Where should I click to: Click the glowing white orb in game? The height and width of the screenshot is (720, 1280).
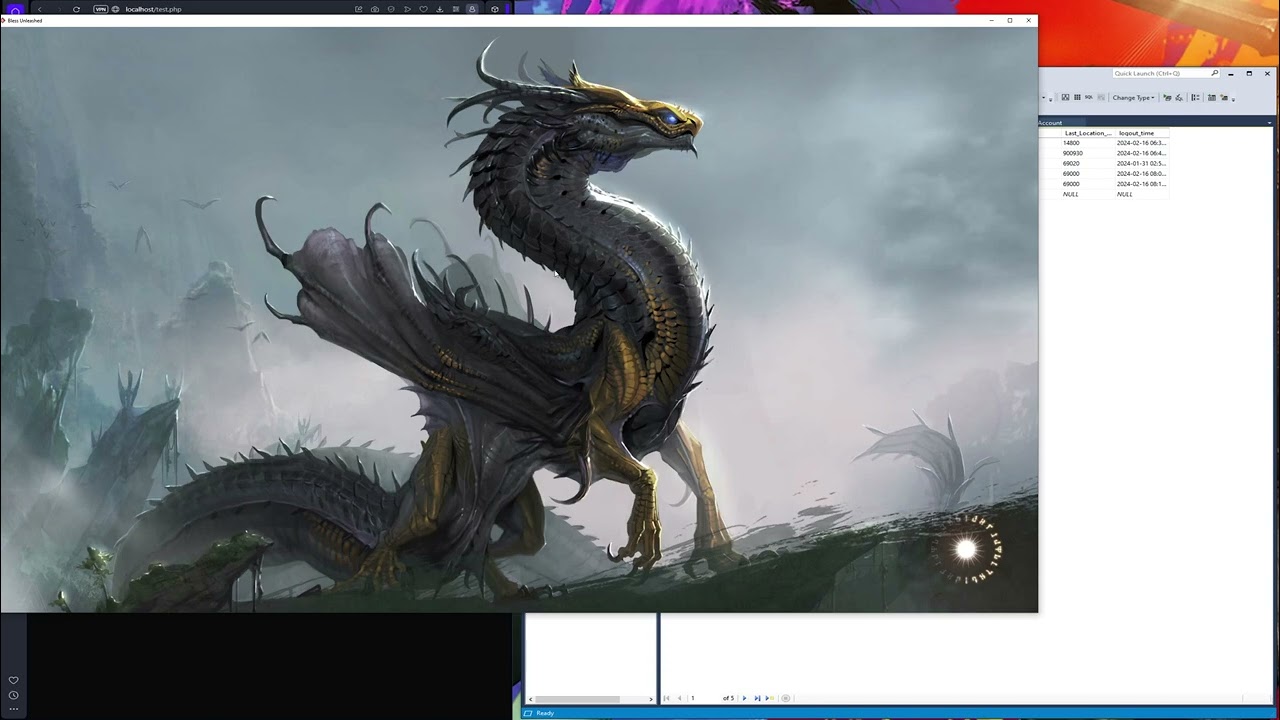click(966, 549)
